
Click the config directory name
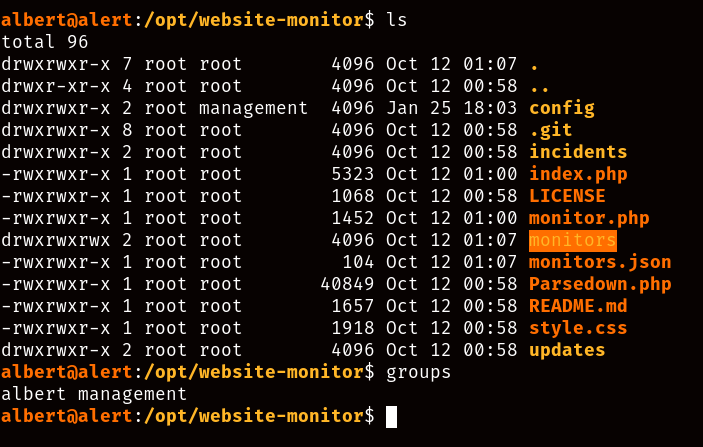[x=562, y=108]
